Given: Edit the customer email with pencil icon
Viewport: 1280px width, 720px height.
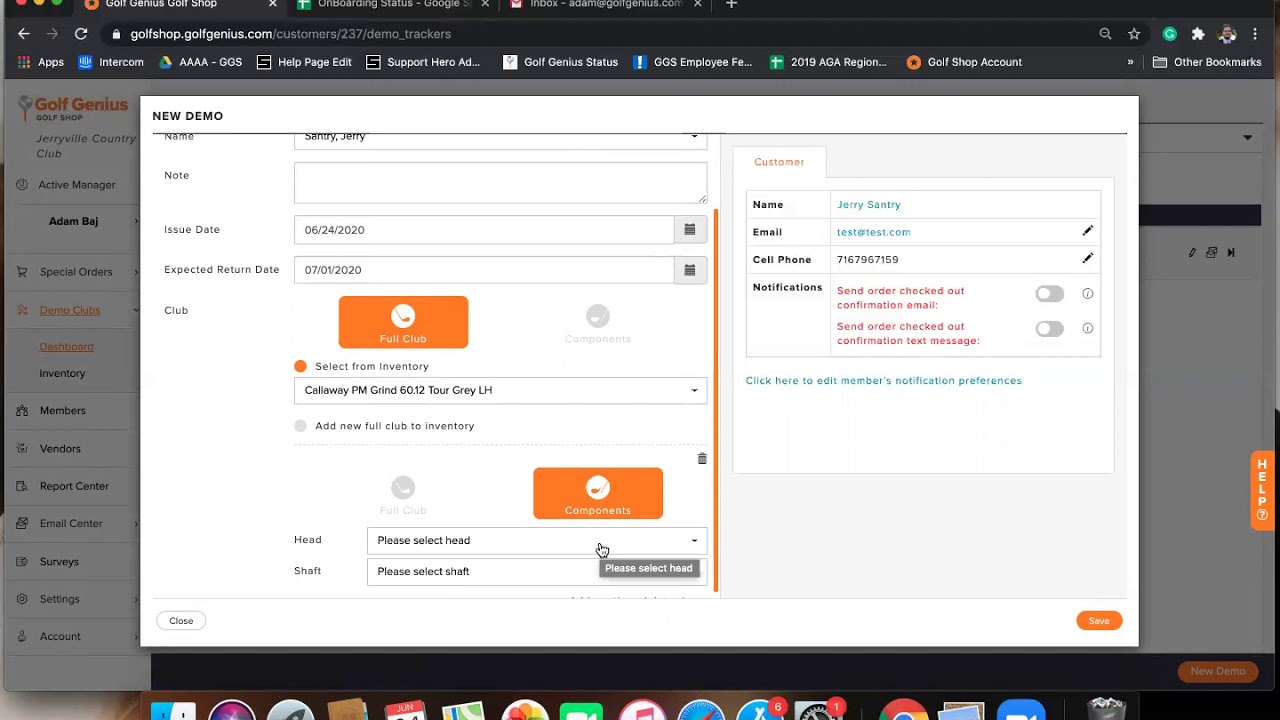Looking at the screenshot, I should [x=1088, y=231].
